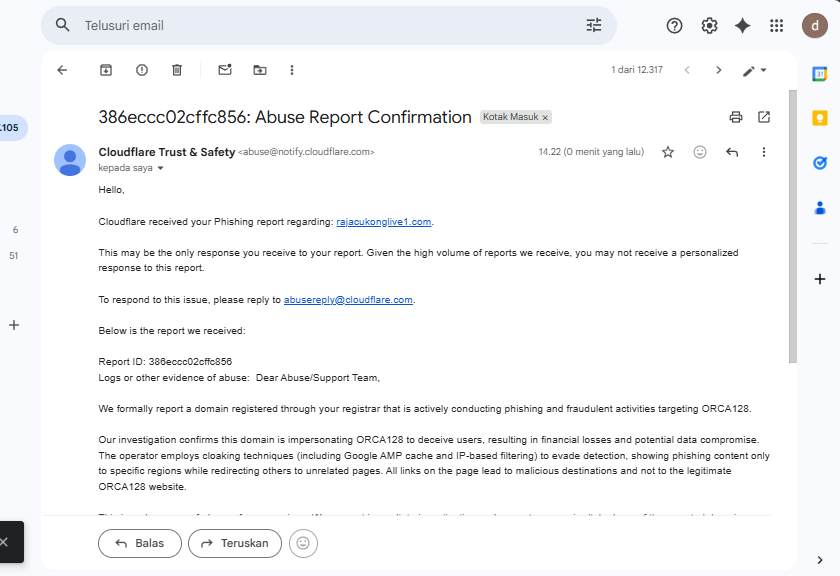This screenshot has width=840, height=576.
Task: Open Google Keep side panel
Action: point(820,118)
